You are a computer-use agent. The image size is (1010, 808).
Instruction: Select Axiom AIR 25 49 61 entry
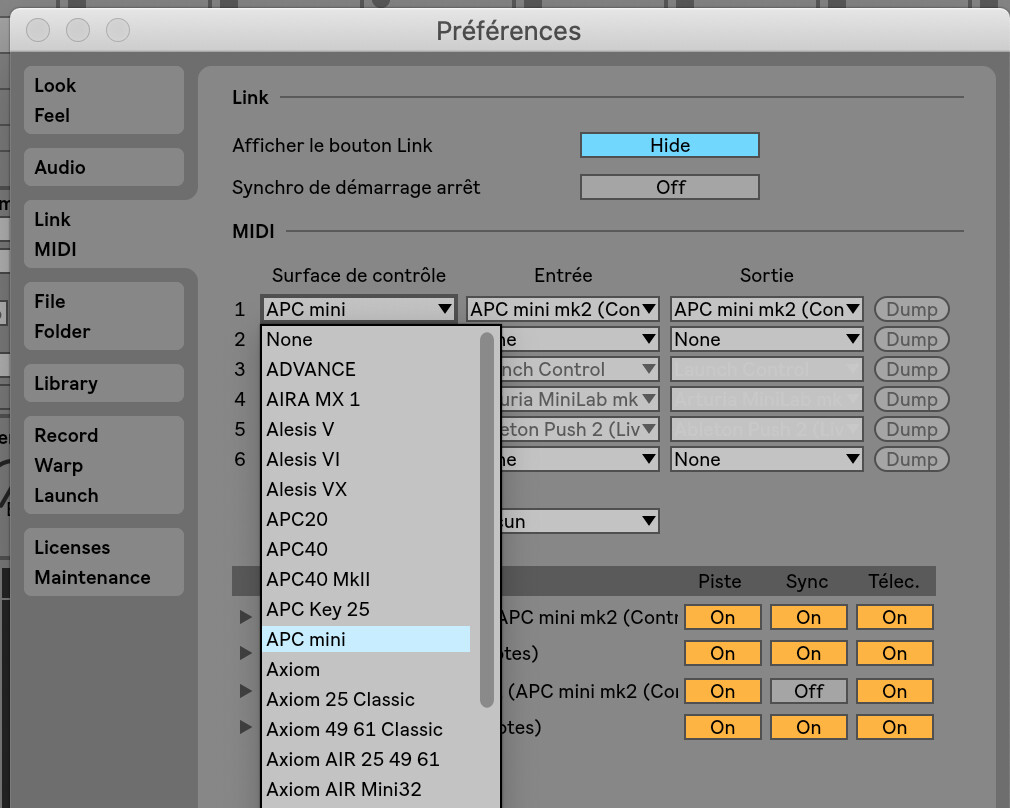[x=367, y=759]
